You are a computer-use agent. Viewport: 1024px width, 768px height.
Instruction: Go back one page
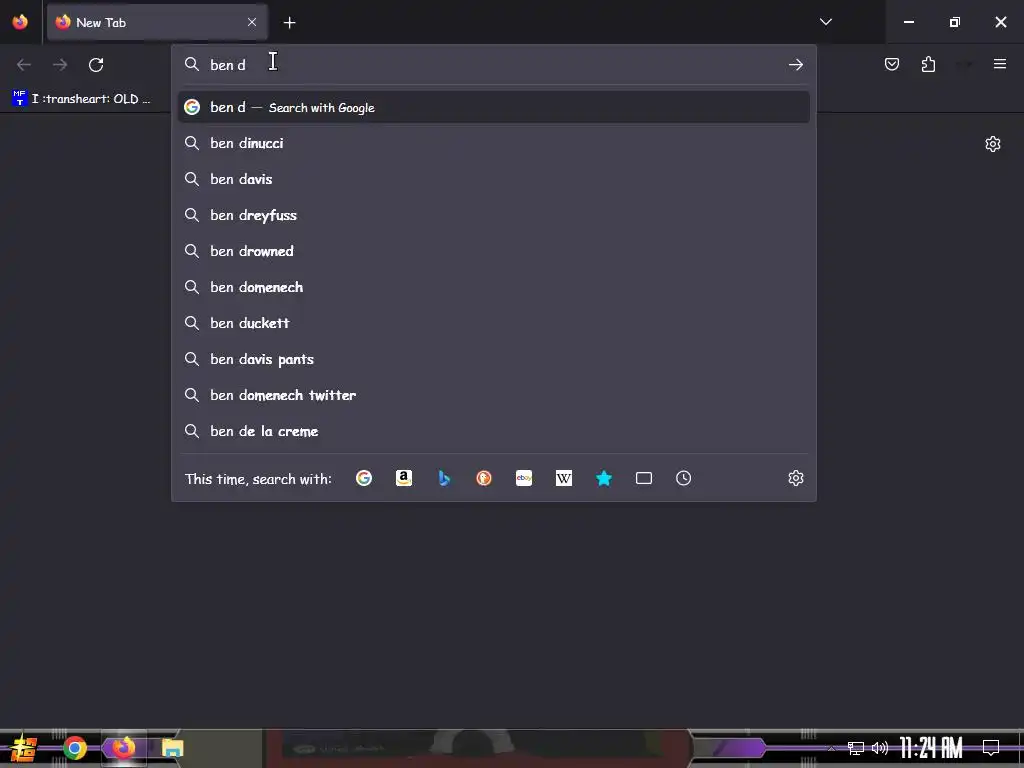point(24,65)
